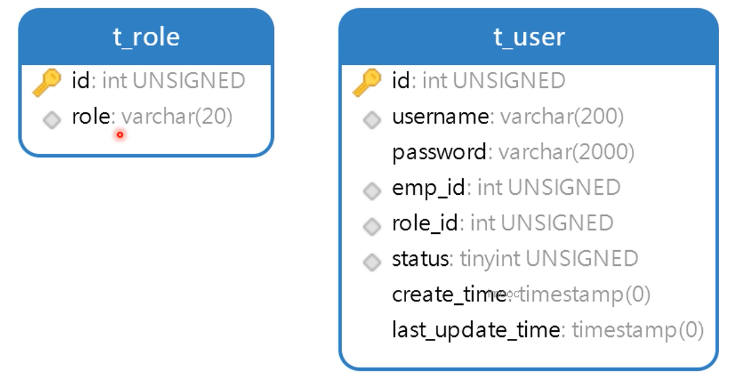Click the diamond icon beside role_id column
Viewport: 733px width, 384px height.
coord(372,226)
